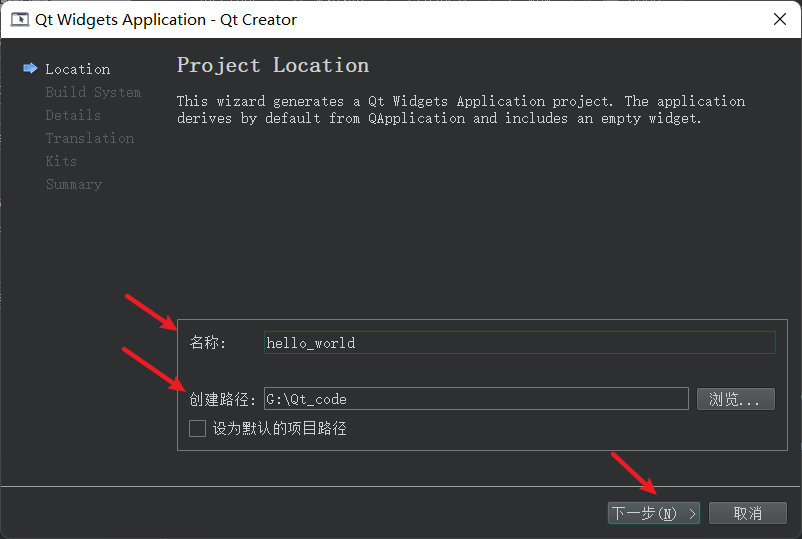Viewport: 802px width, 539px height.
Task: Click the creation path field G:\Qt_code
Action: (x=476, y=399)
